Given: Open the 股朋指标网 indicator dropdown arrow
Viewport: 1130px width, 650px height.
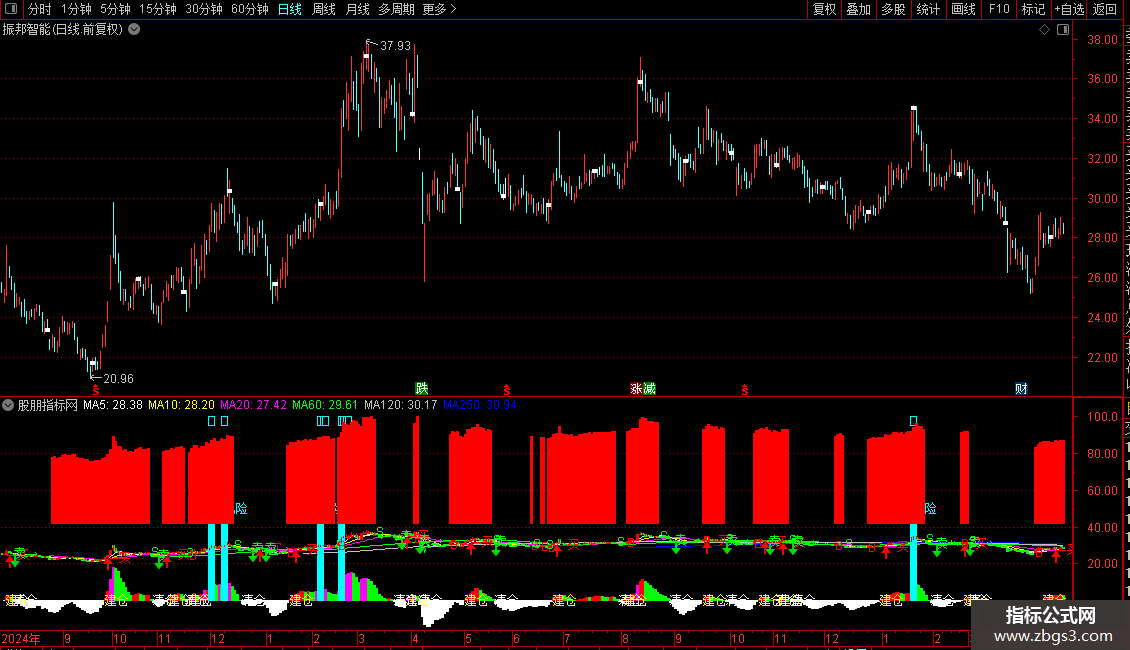Looking at the screenshot, I should click(x=8, y=405).
